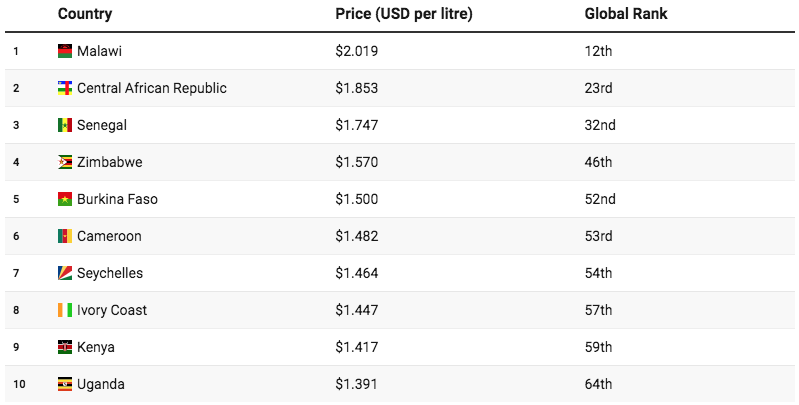
Task: Click Senegal's global rank 32nd
Action: 600,125
